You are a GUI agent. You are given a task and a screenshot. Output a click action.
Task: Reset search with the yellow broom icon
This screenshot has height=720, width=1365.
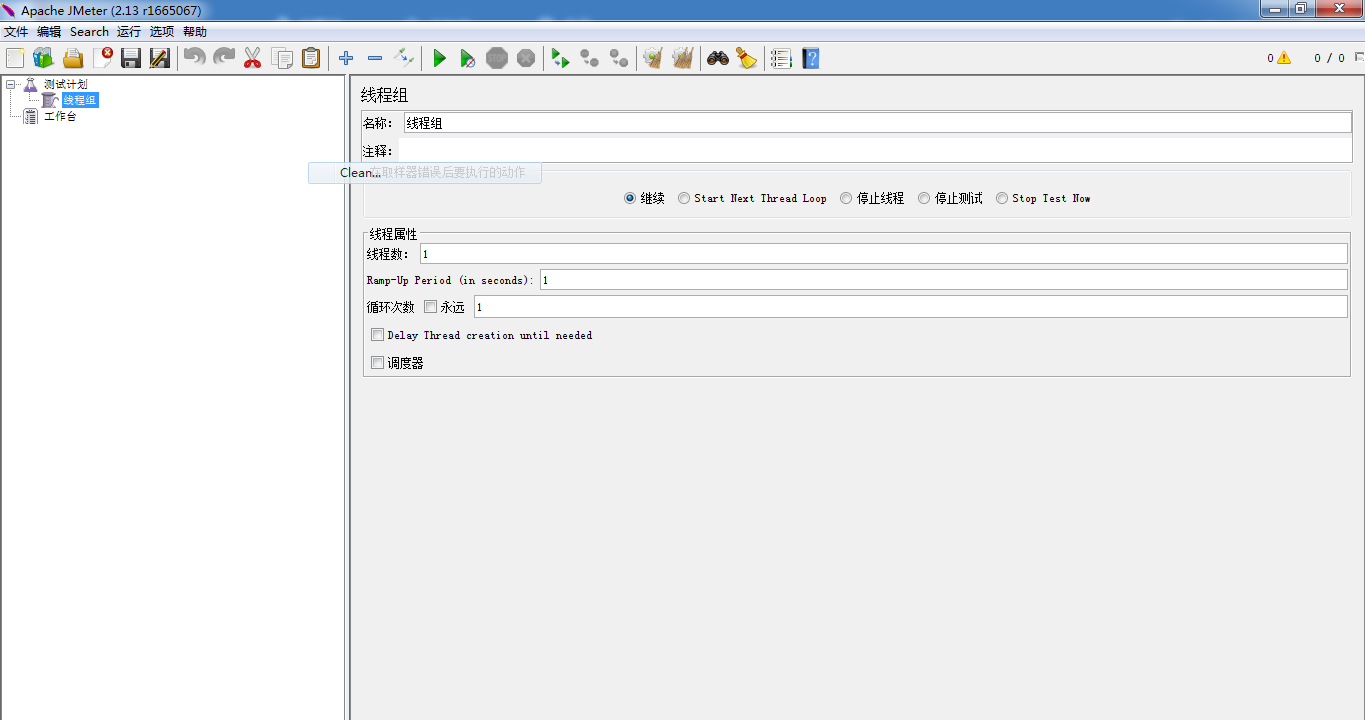(746, 58)
